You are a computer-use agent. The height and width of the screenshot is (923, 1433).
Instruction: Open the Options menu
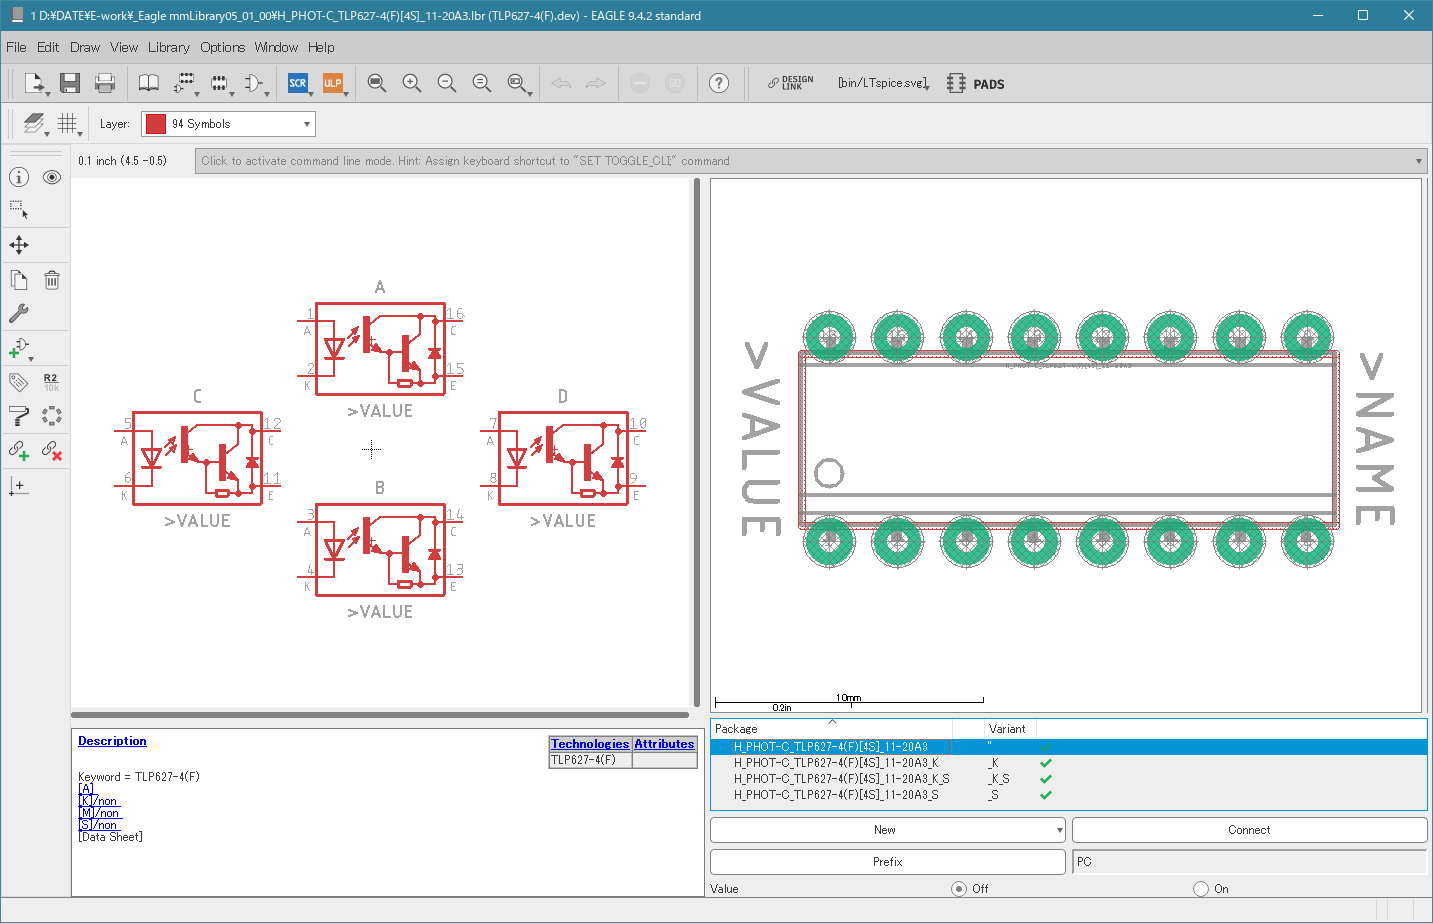(222, 47)
